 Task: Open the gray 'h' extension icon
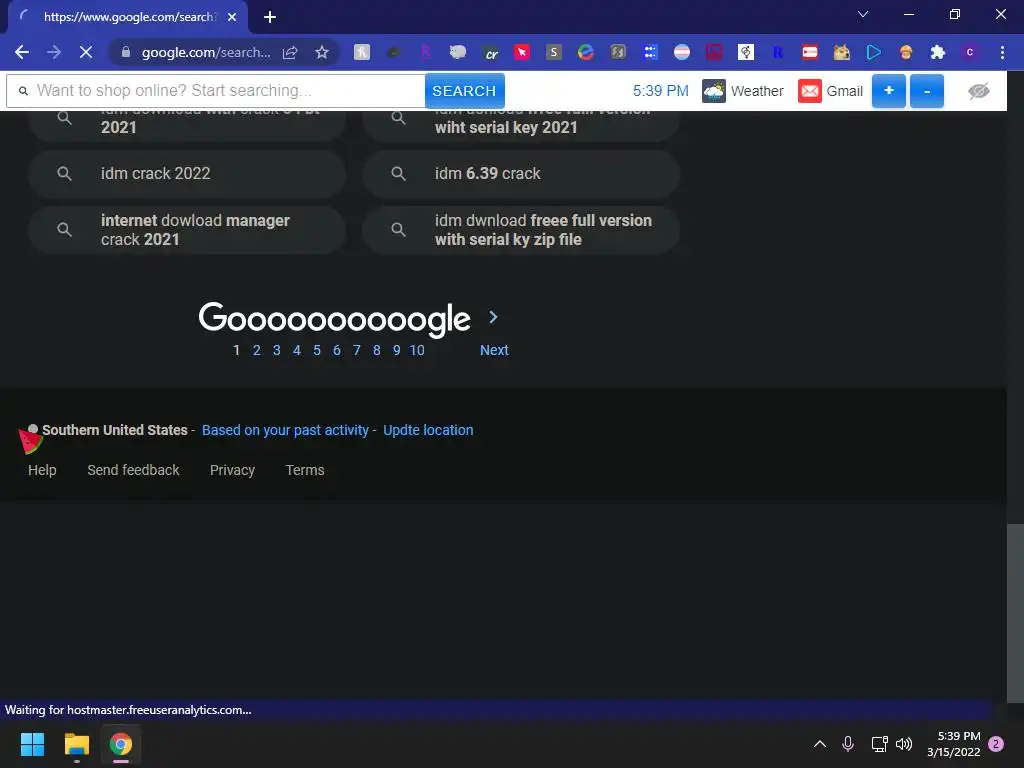pyautogui.click(x=362, y=52)
